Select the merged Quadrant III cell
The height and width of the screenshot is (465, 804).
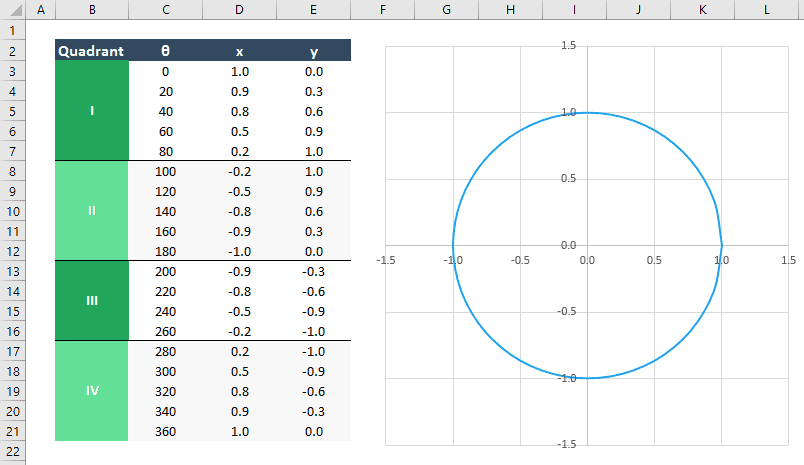tap(92, 301)
